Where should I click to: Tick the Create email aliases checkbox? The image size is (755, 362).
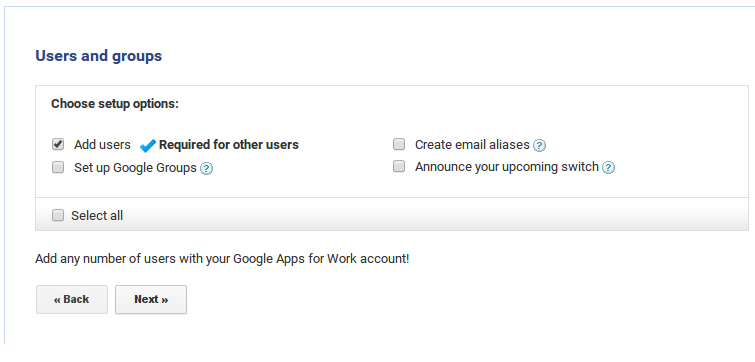[x=399, y=144]
